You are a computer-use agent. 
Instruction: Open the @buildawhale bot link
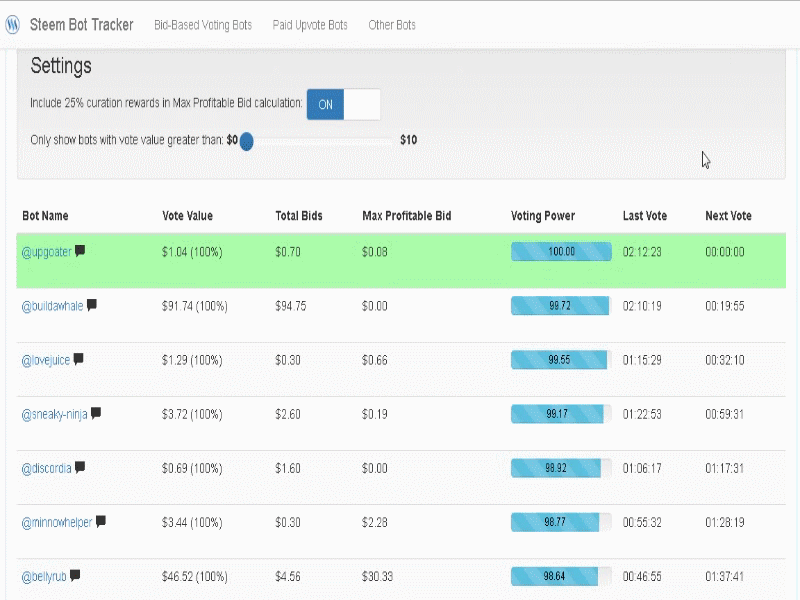point(52,306)
